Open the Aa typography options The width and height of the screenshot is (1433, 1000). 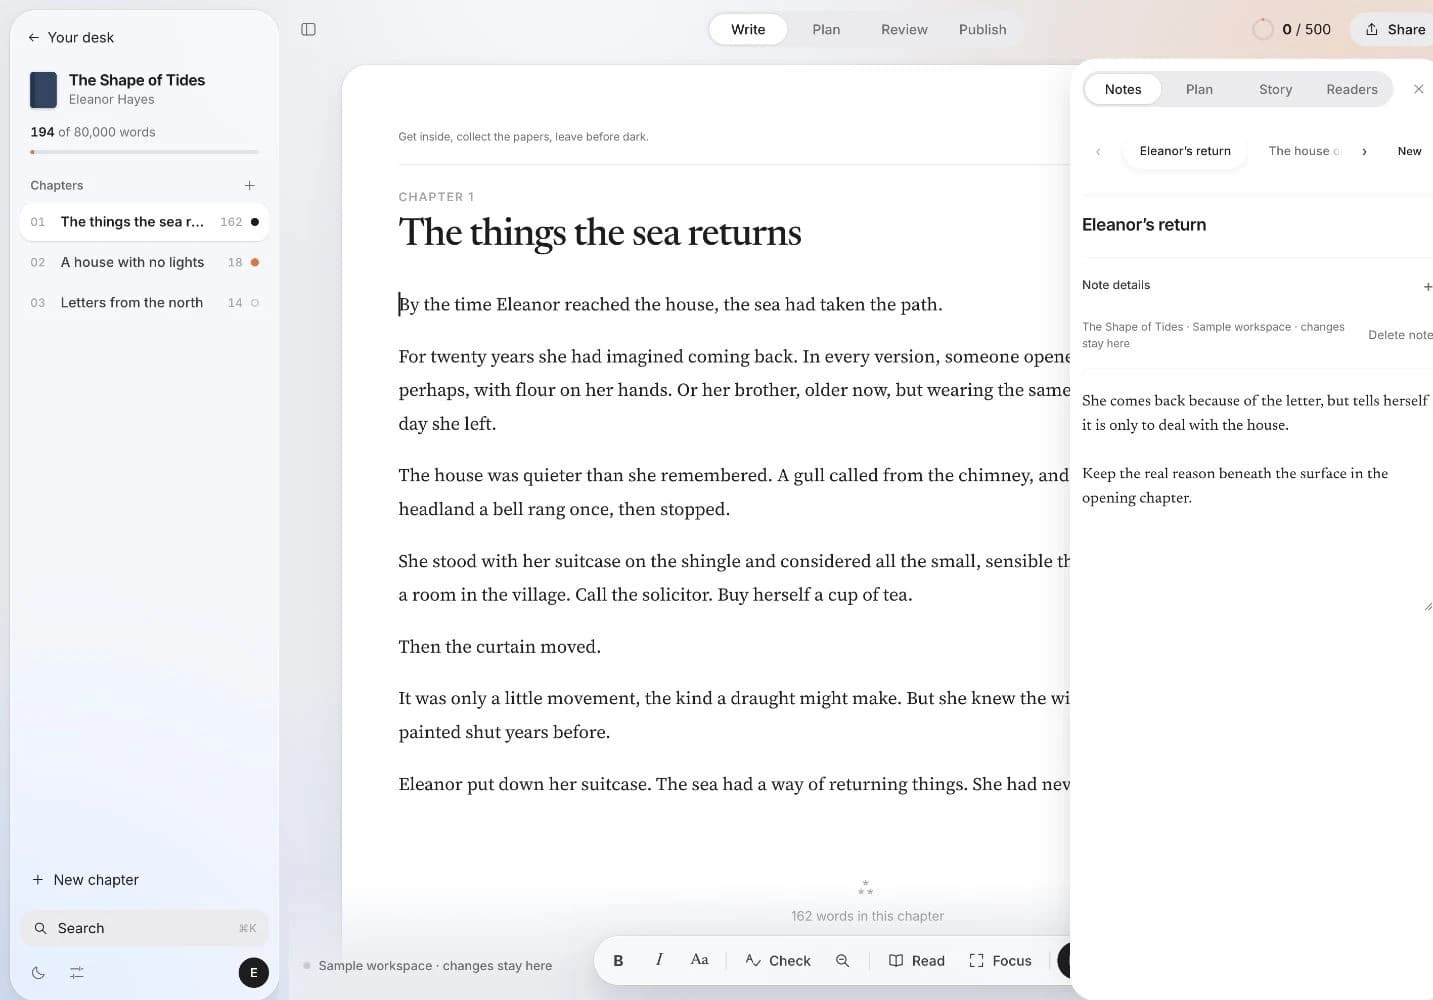coord(700,960)
